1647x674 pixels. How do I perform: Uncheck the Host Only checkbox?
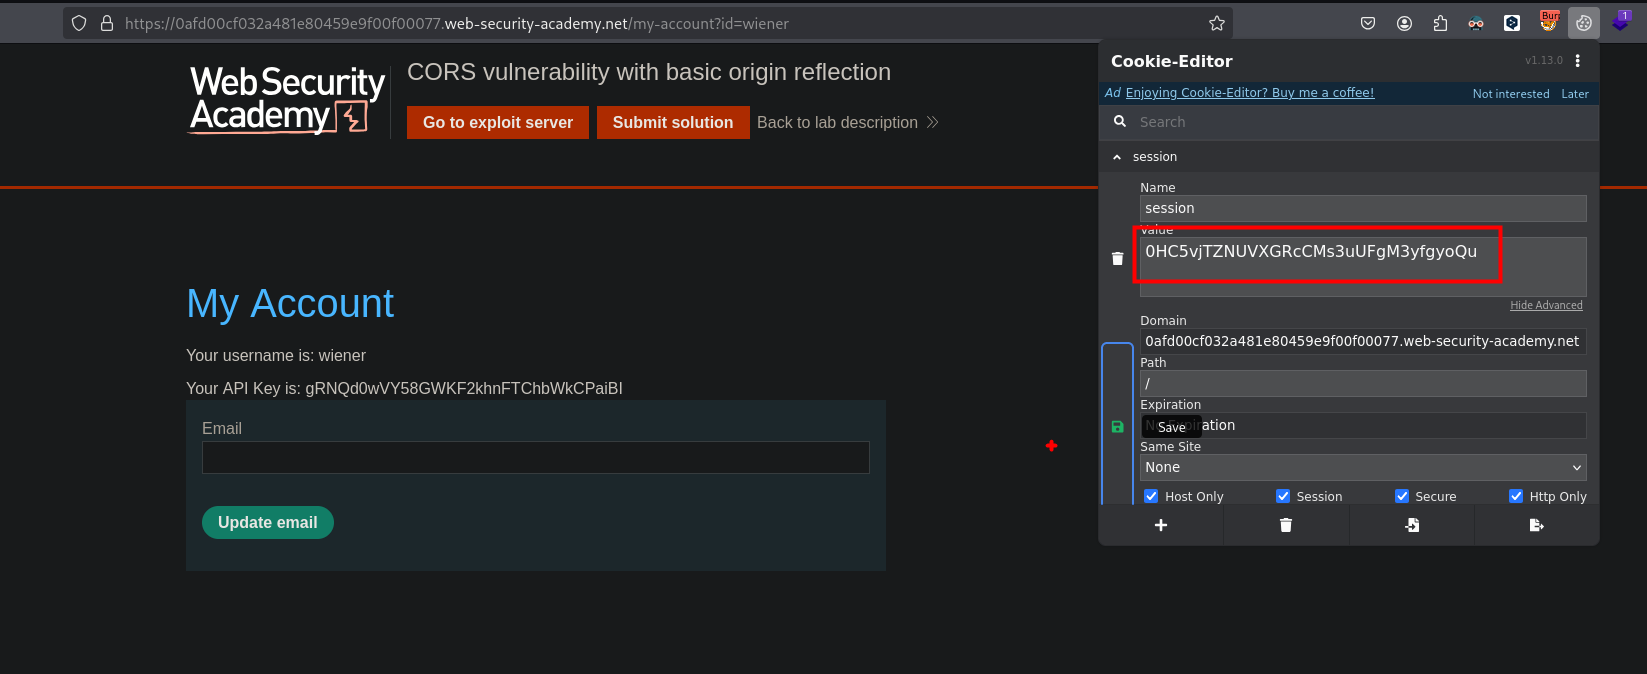tap(1151, 496)
